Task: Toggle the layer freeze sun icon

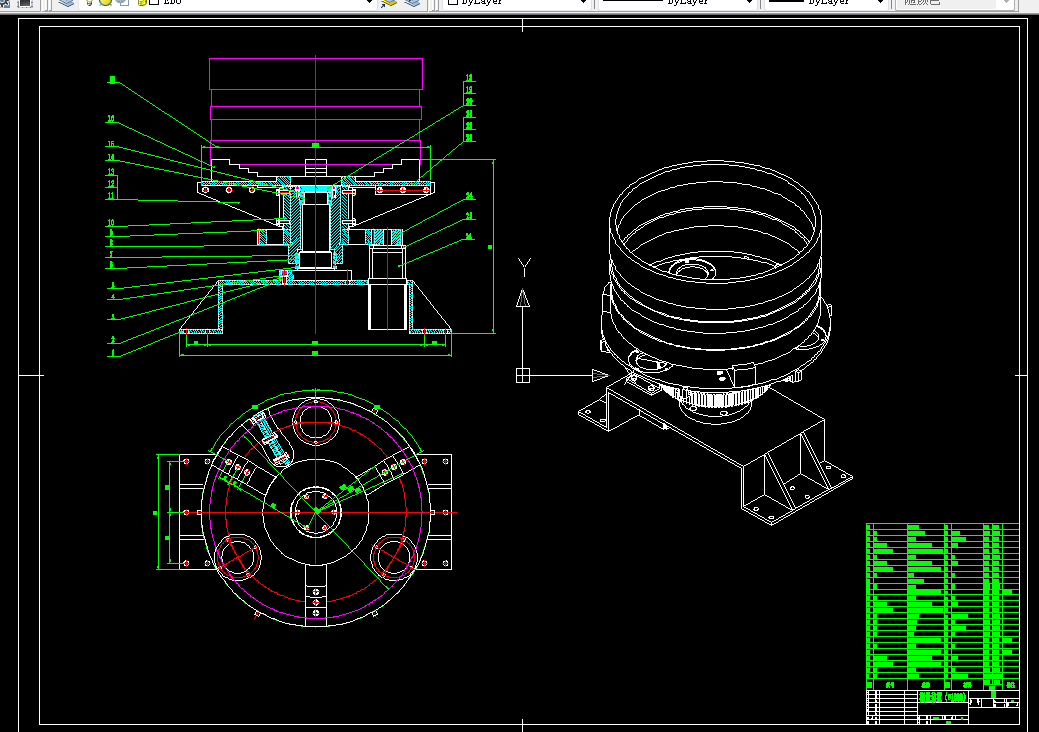Action: pos(105,3)
